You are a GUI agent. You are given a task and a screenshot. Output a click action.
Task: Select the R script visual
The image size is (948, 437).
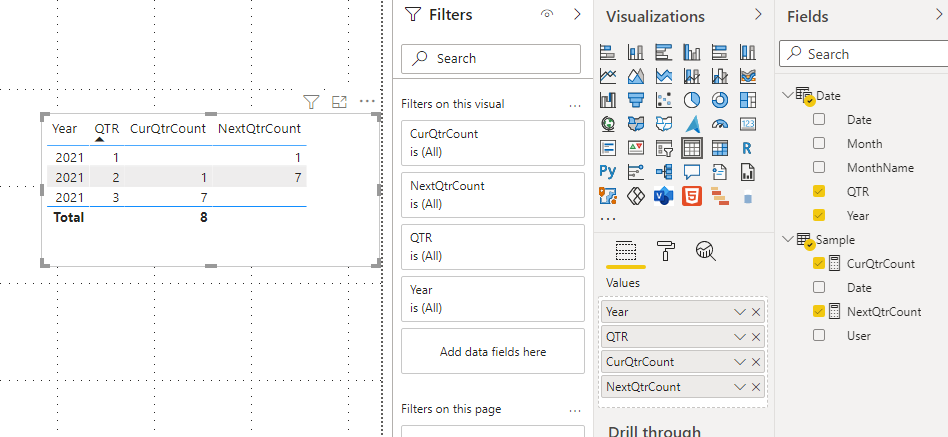coord(748,147)
